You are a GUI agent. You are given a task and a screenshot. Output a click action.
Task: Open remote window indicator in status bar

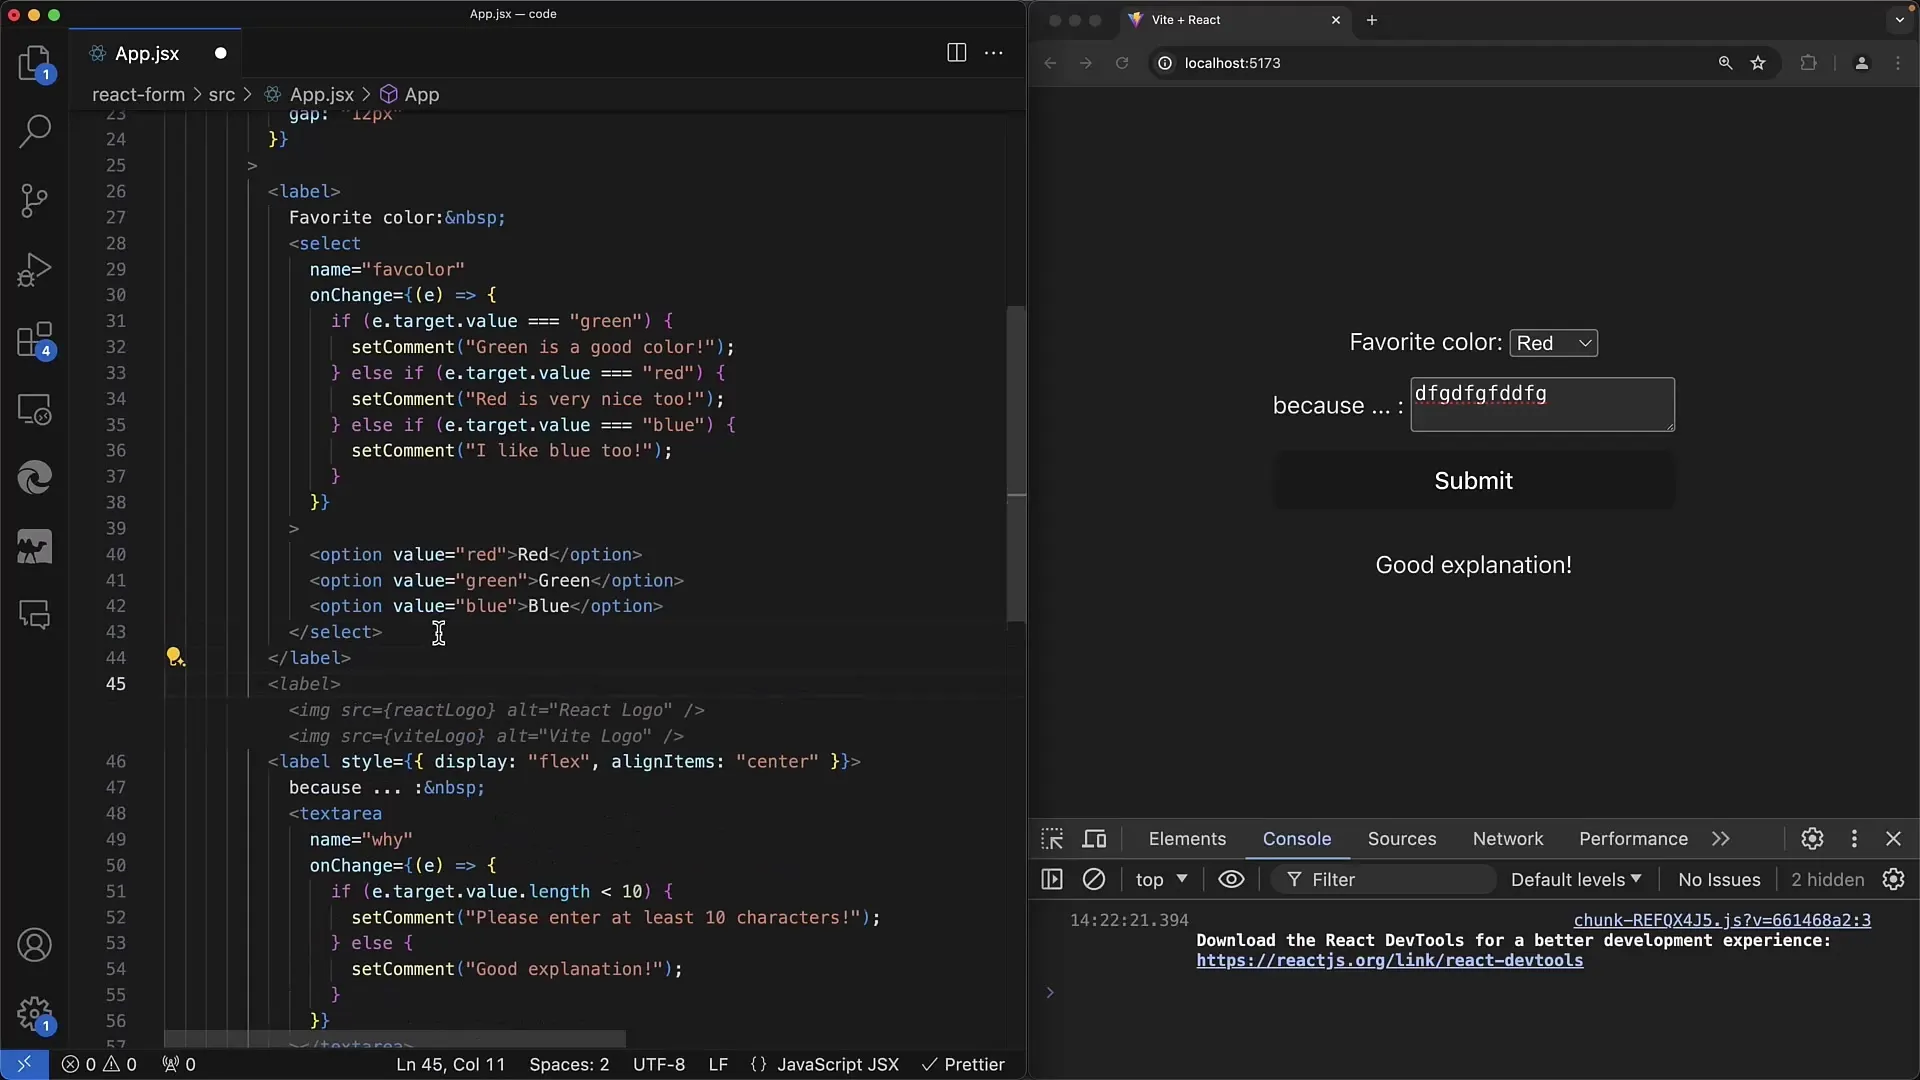click(x=24, y=1064)
